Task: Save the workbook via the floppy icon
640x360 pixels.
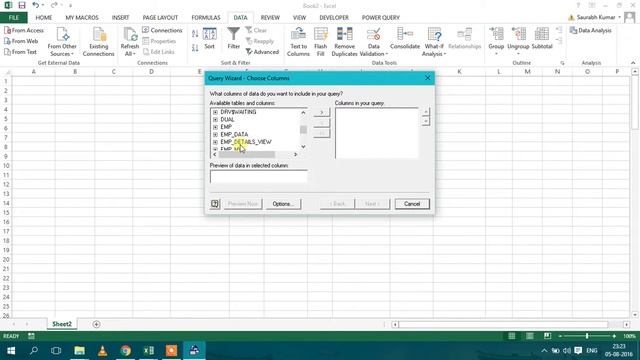Action: tap(22, 5)
